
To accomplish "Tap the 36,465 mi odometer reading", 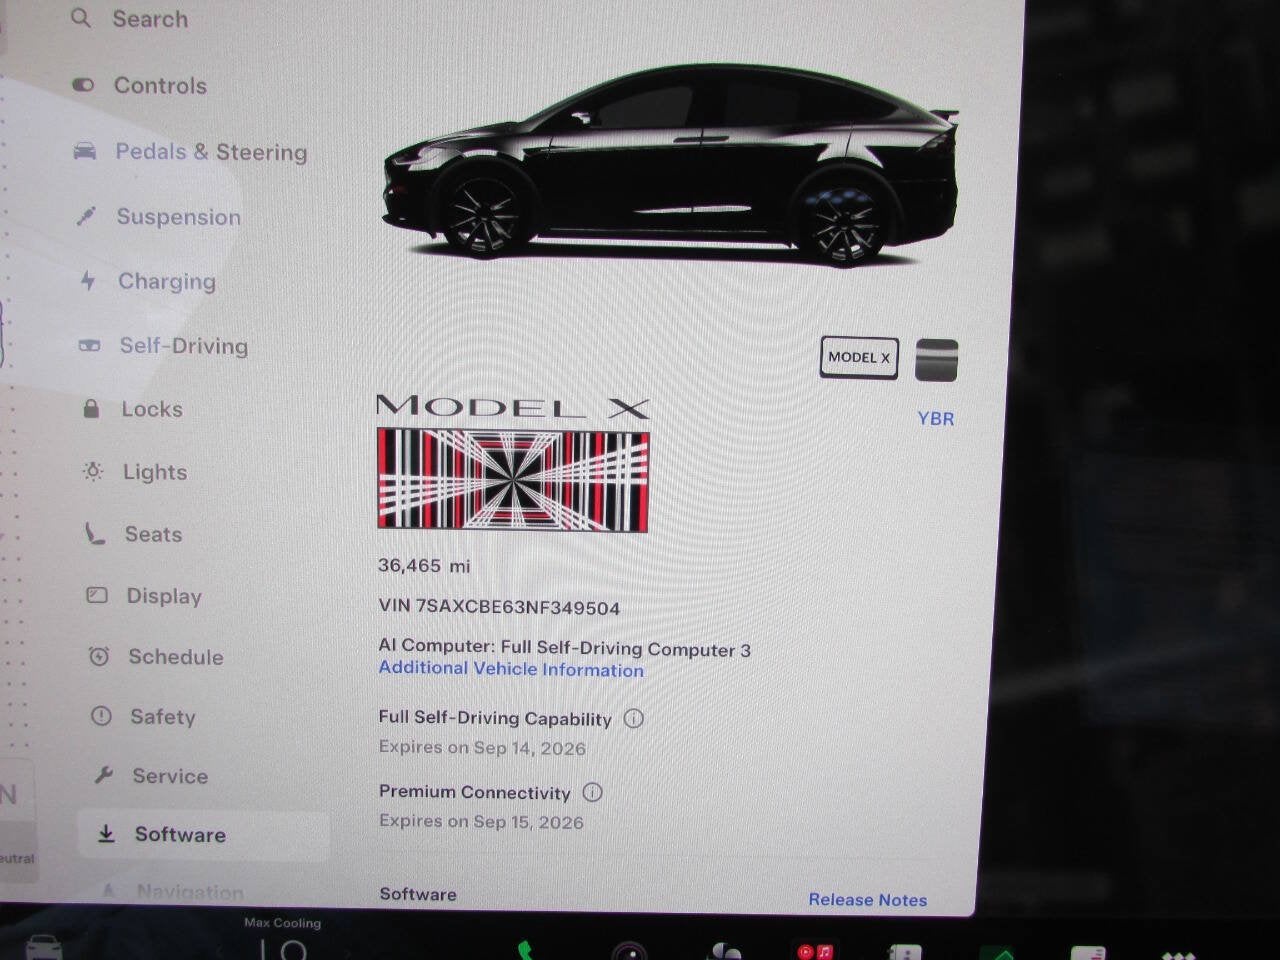I will pyautogui.click(x=424, y=566).
